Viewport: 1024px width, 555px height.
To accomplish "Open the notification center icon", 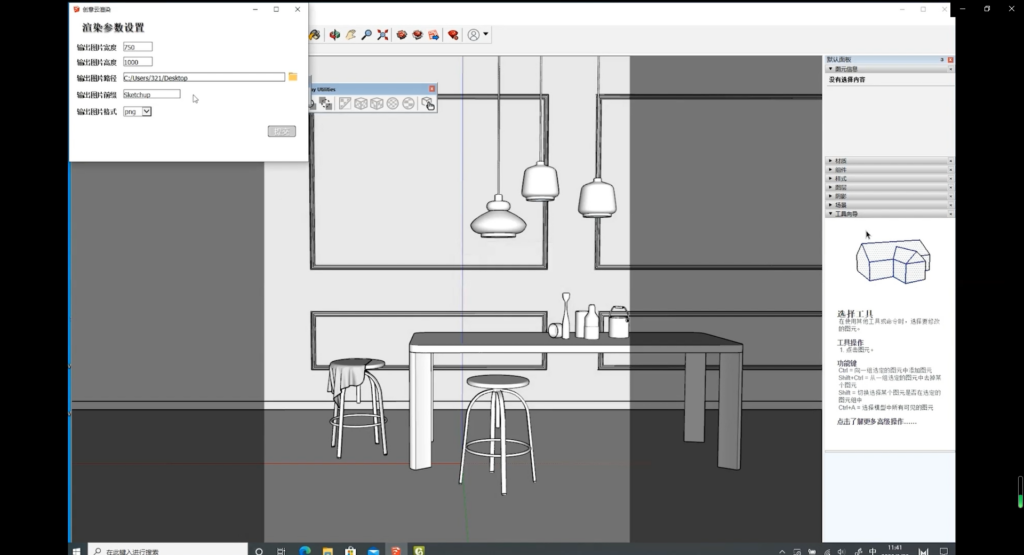I will [944, 552].
